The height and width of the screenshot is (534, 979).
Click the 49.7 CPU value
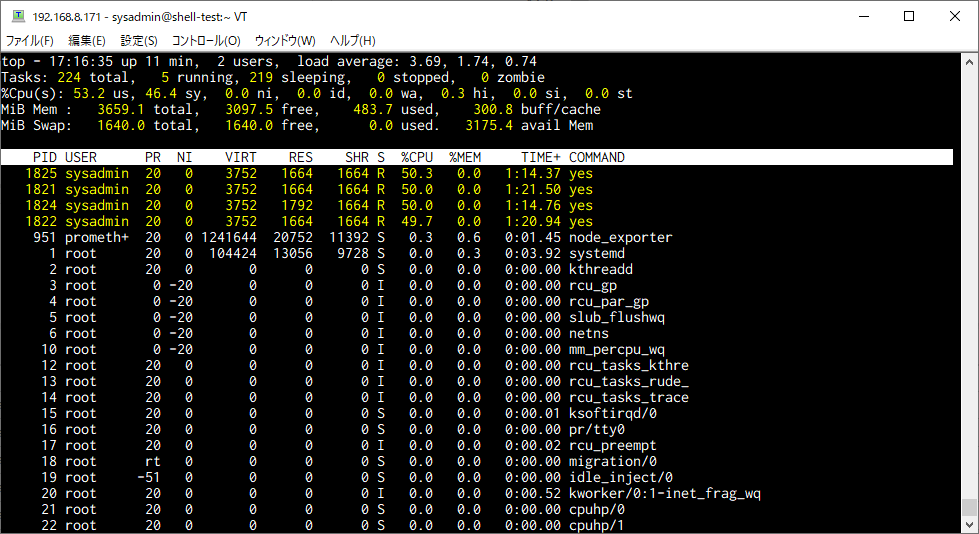point(417,222)
